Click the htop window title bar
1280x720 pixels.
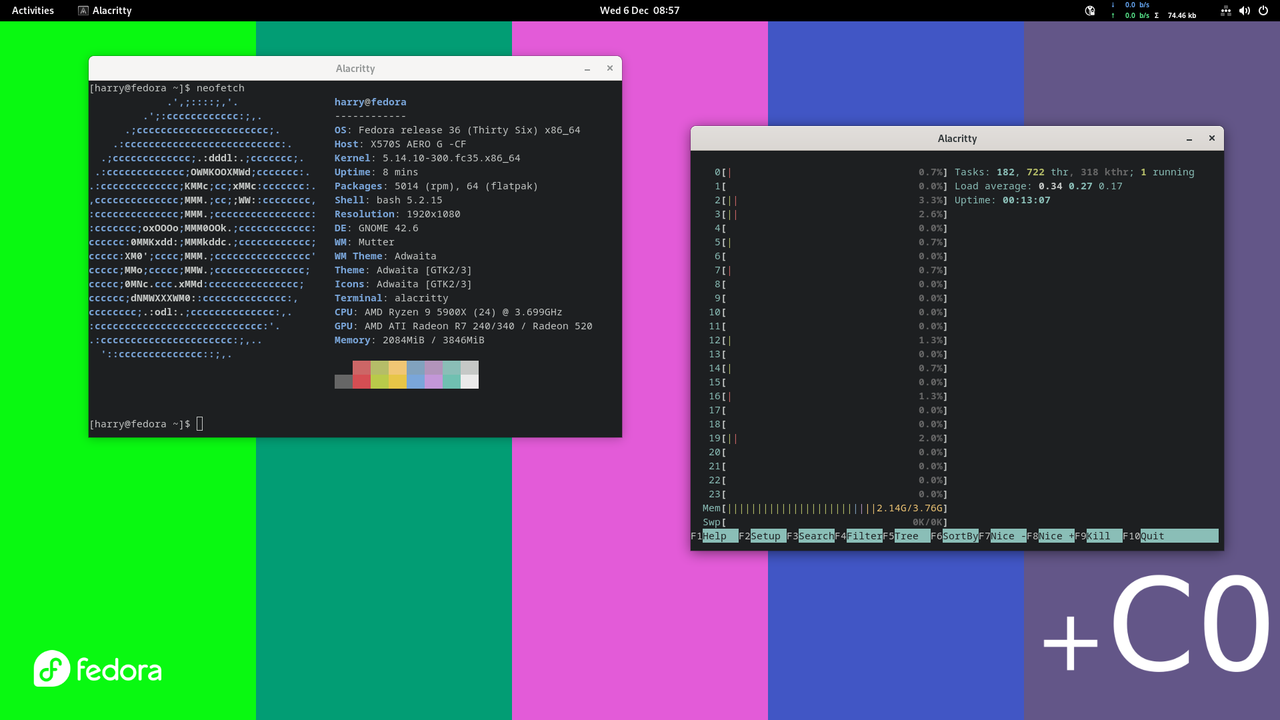tap(957, 139)
